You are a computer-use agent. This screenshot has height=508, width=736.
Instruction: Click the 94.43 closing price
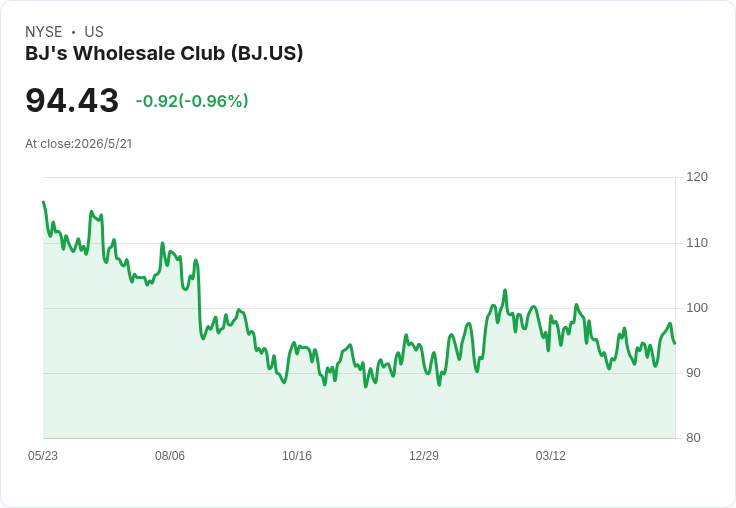[x=72, y=100]
